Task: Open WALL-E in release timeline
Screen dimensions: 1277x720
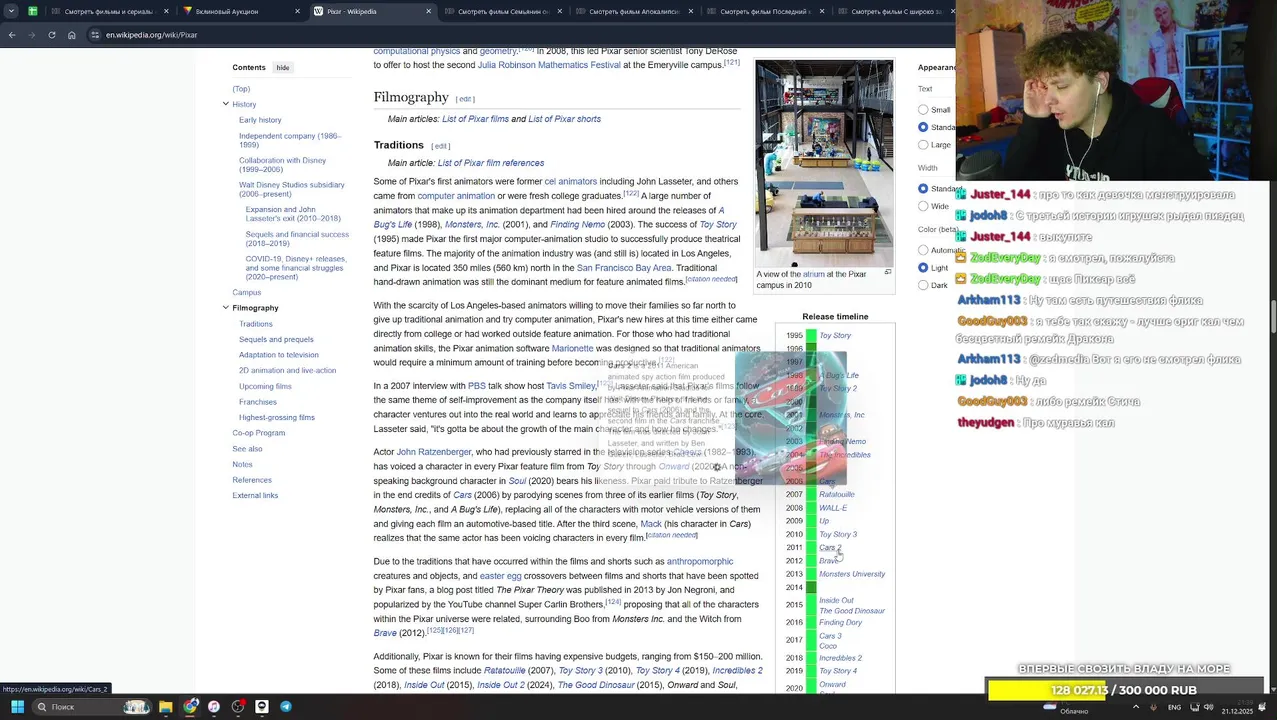Action: pyautogui.click(x=833, y=508)
